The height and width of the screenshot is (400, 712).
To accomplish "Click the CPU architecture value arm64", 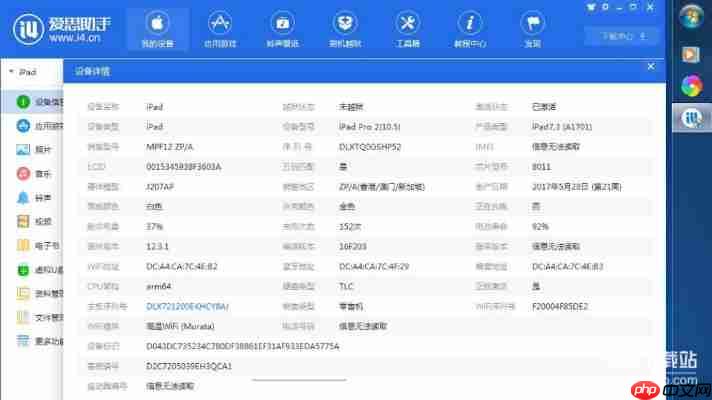I will coord(158,286).
